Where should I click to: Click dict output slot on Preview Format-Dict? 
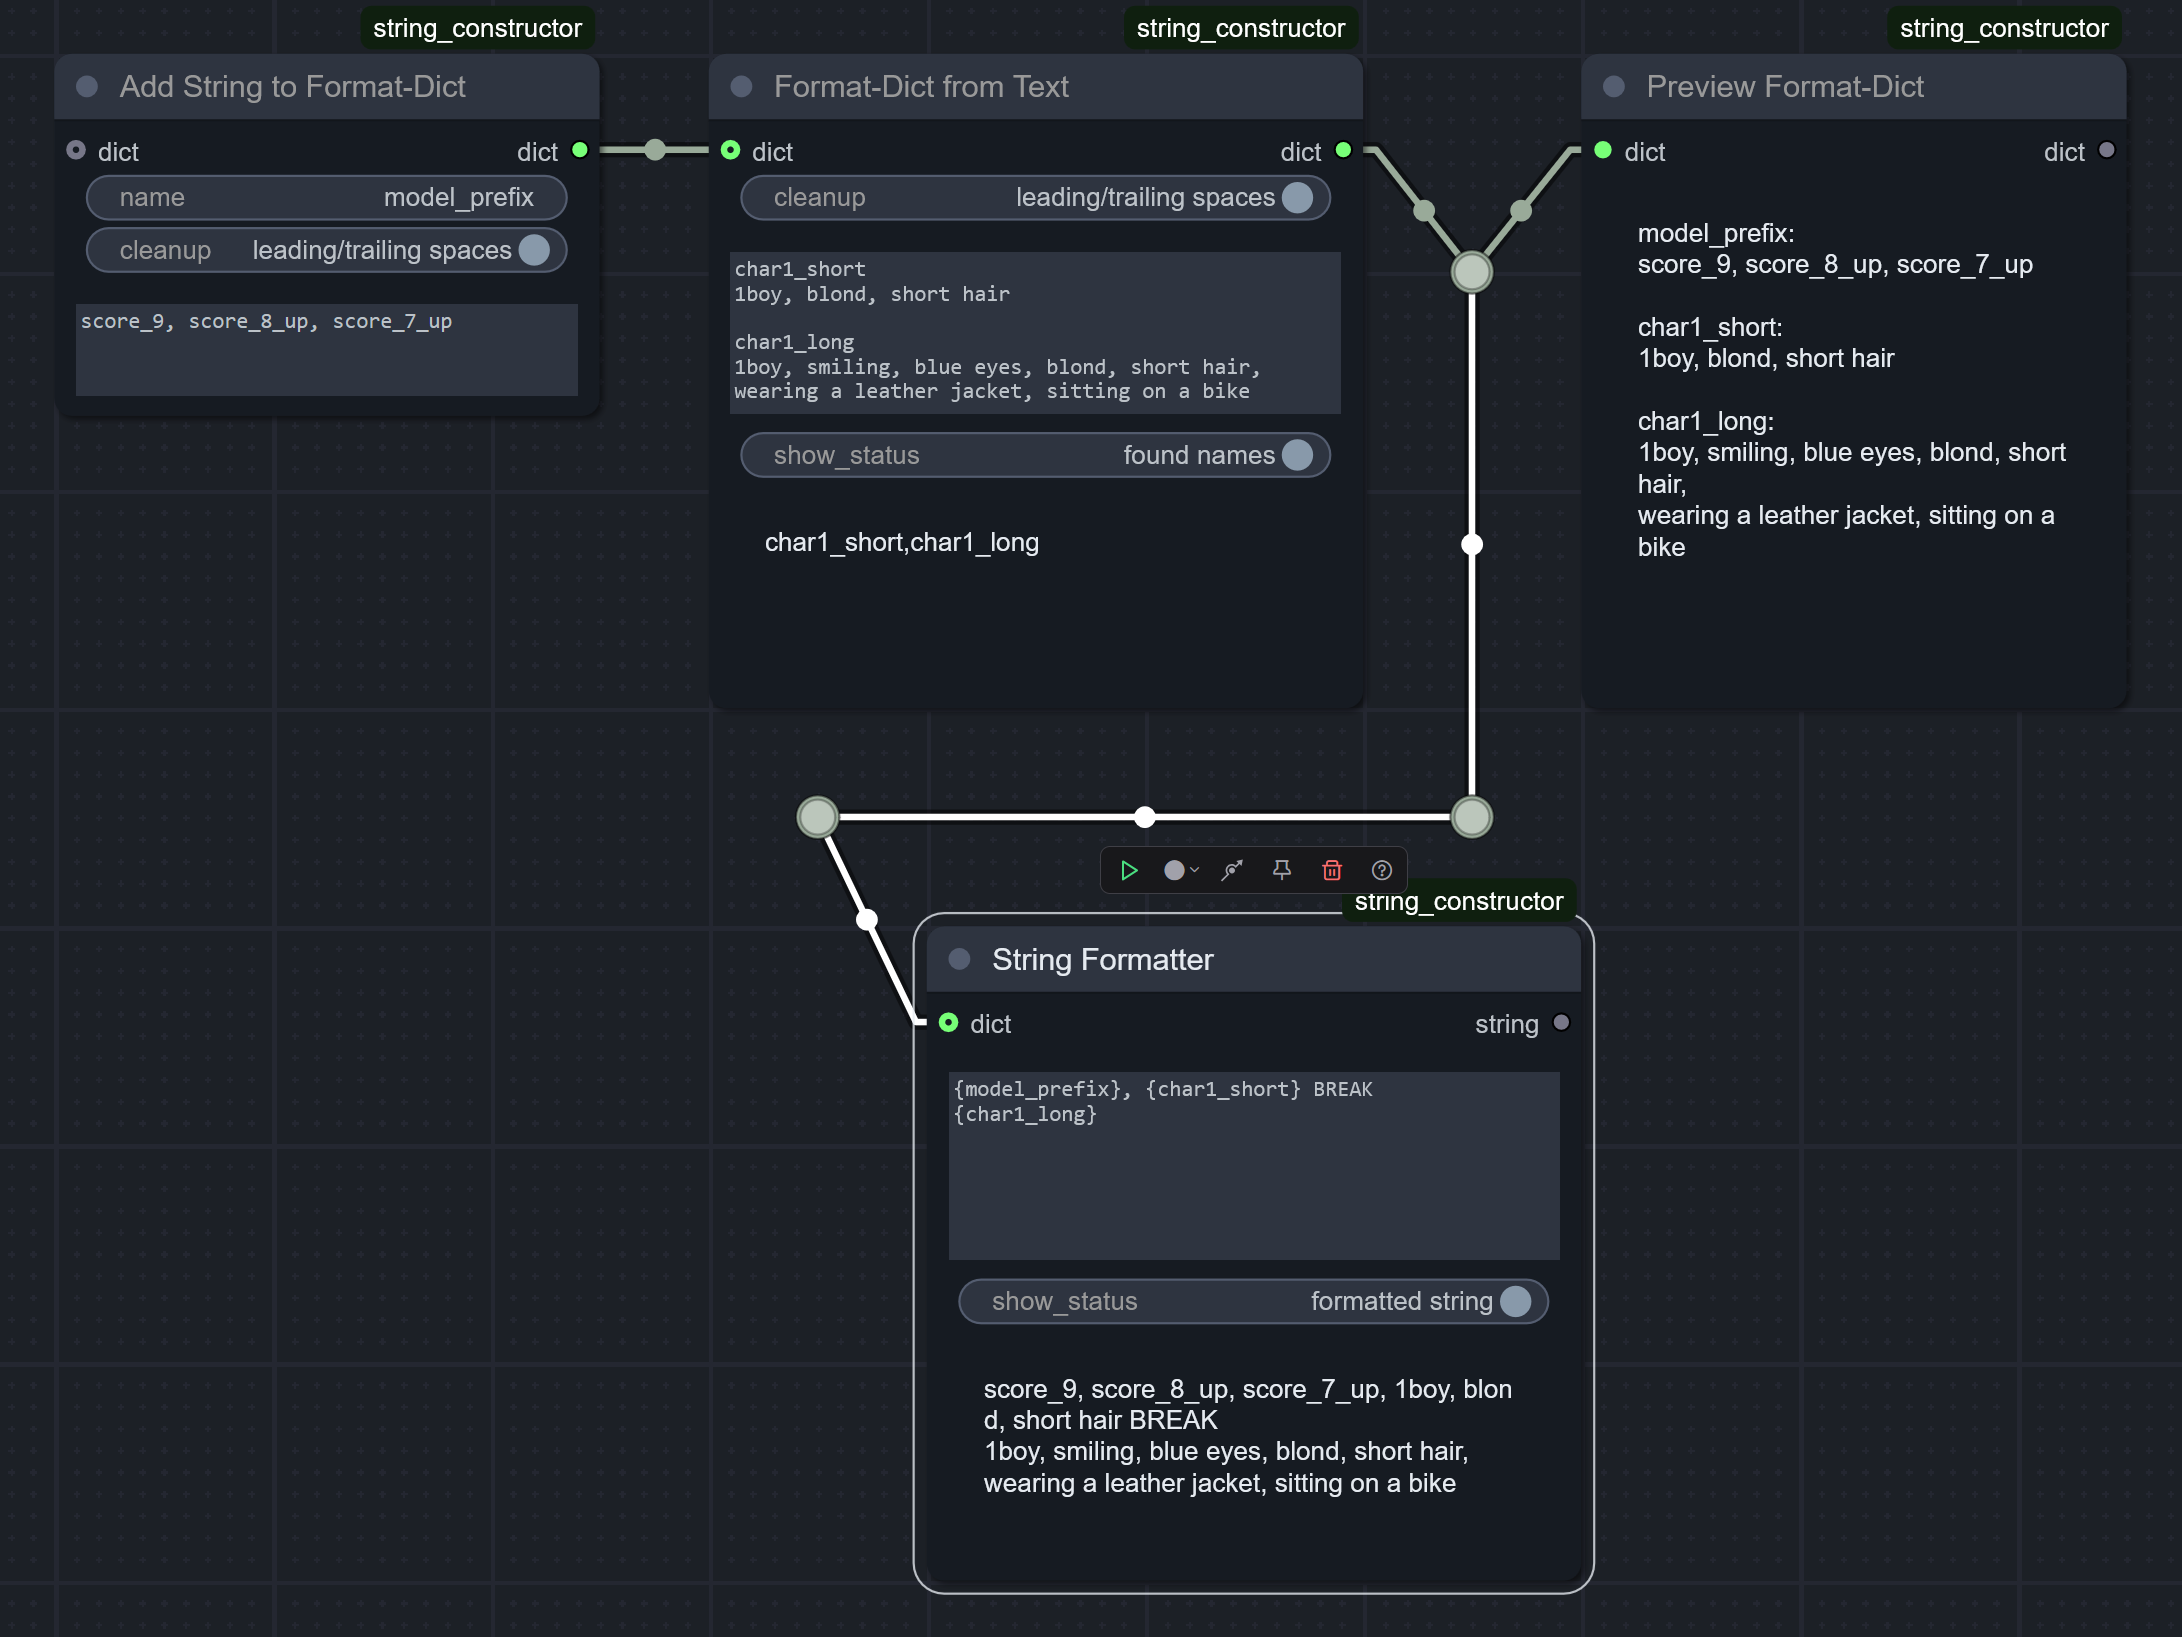(2107, 151)
